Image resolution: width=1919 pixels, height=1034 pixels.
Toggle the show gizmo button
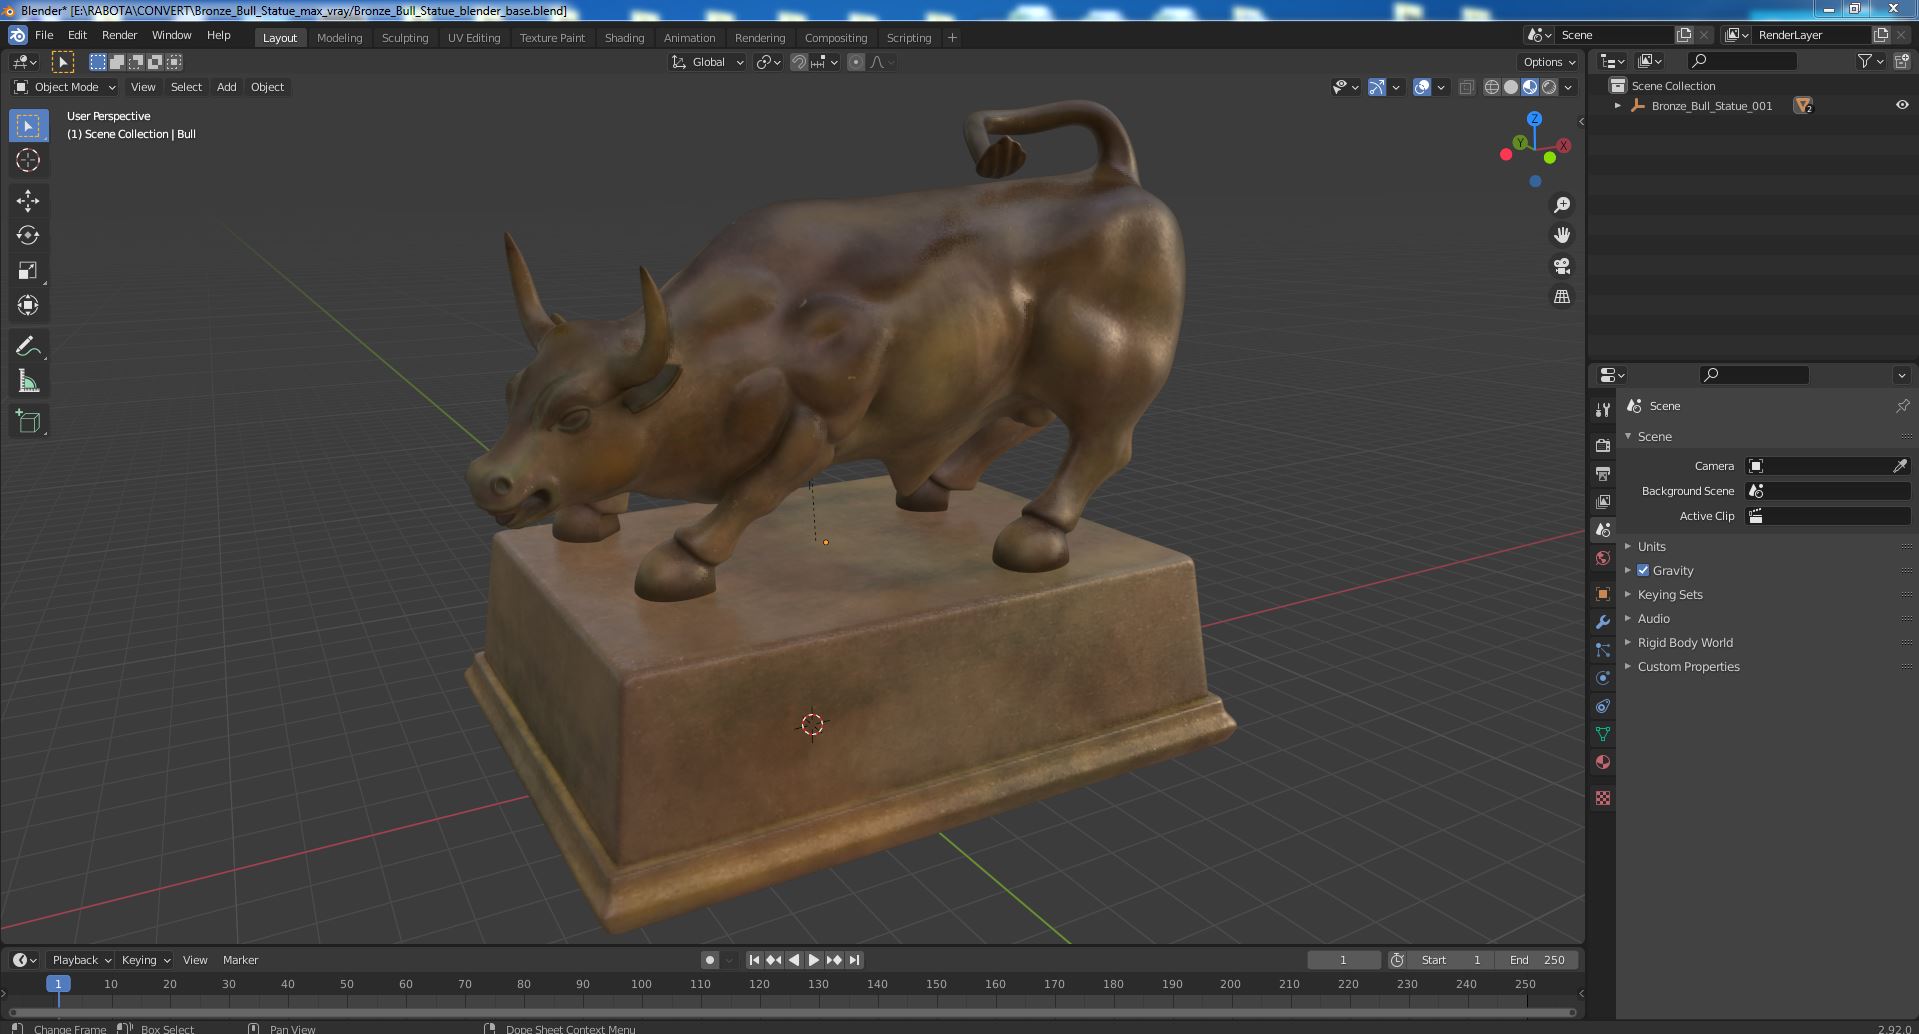click(1377, 87)
